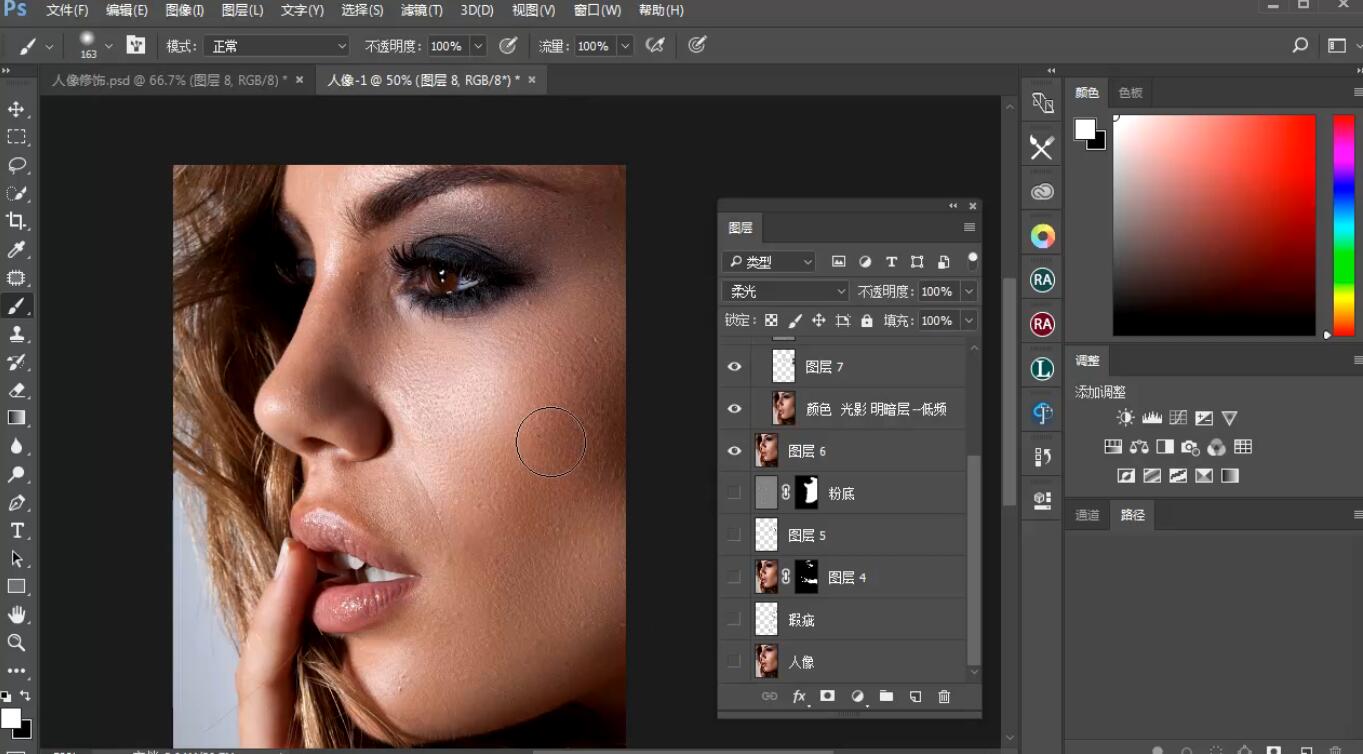Delete layer with trash icon
The image size is (1363, 754).
[x=944, y=696]
